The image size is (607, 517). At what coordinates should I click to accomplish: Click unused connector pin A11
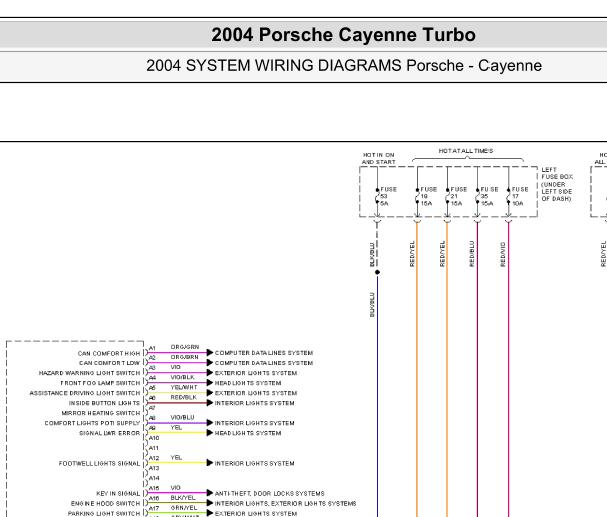154,448
